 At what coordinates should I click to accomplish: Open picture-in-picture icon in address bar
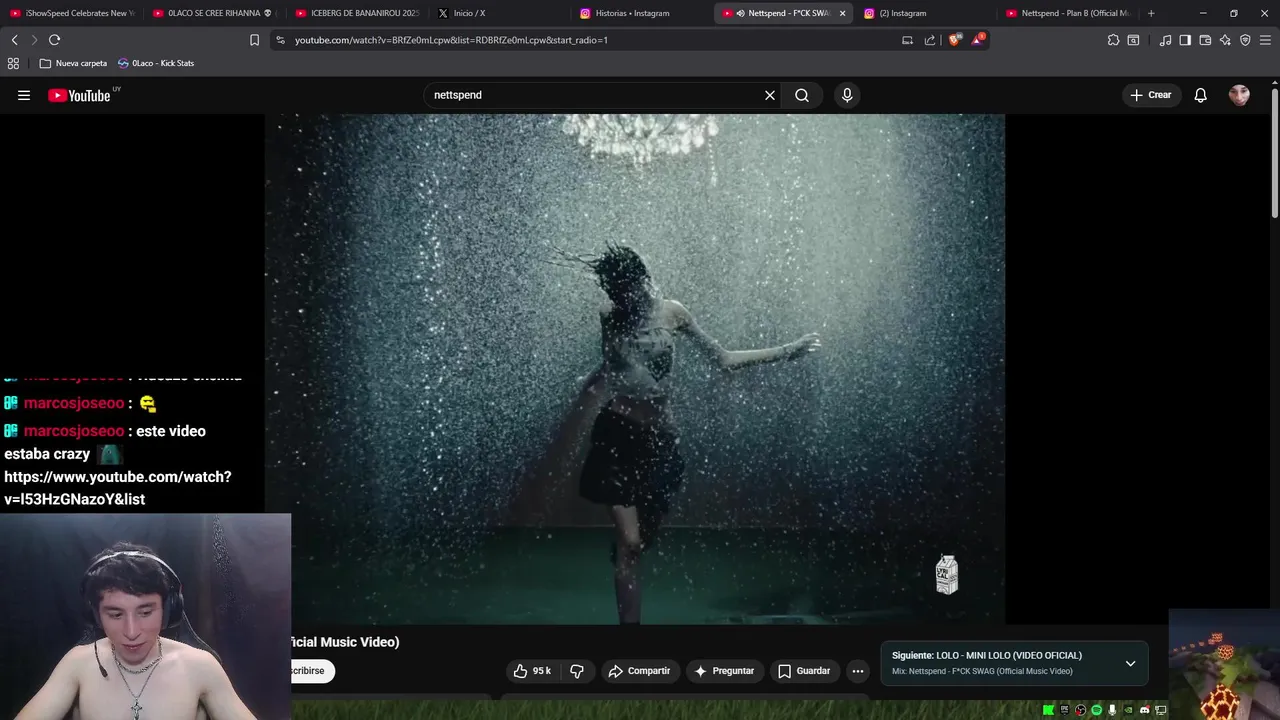click(x=907, y=40)
